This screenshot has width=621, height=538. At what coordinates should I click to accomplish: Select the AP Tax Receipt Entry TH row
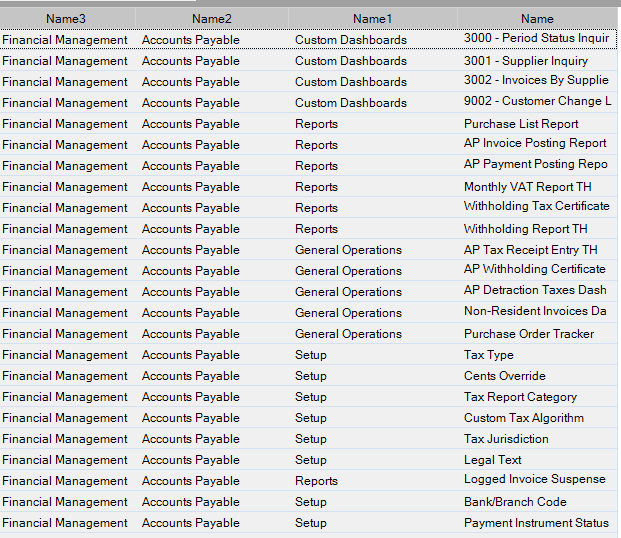tap(309, 250)
